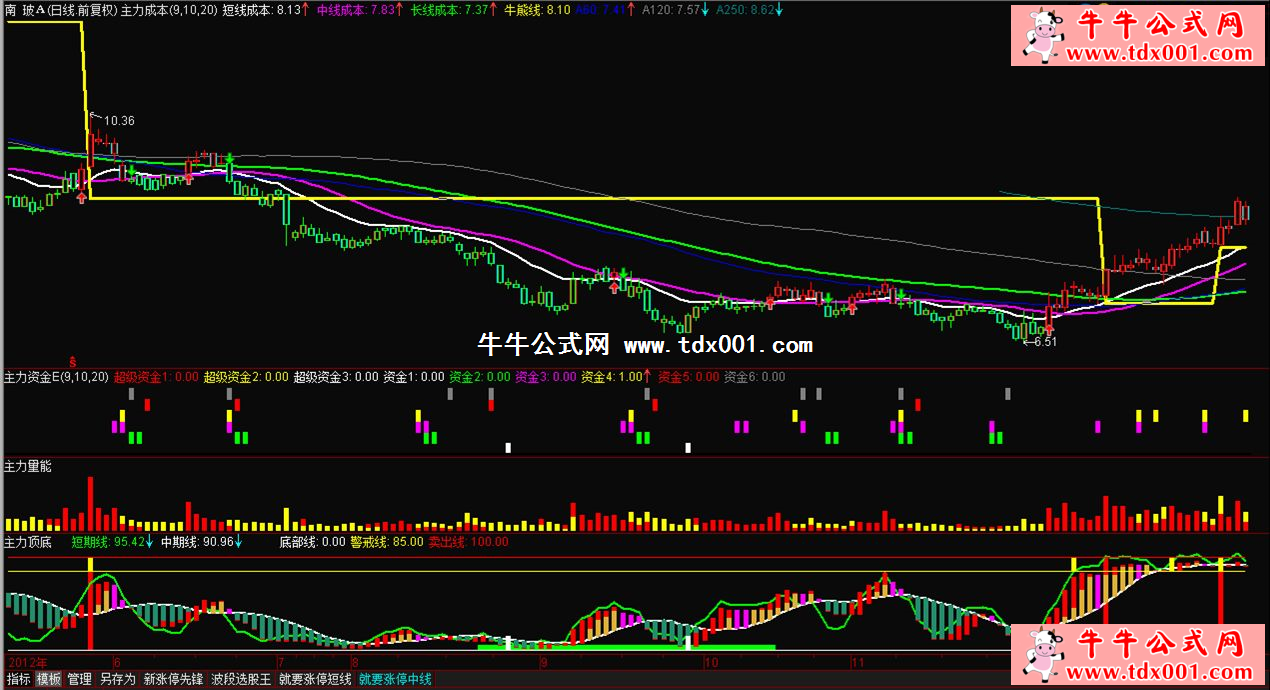Viewport: 1270px width, 690px height.
Task: Select the 新涨停先锋 template tab
Action: pos(174,680)
